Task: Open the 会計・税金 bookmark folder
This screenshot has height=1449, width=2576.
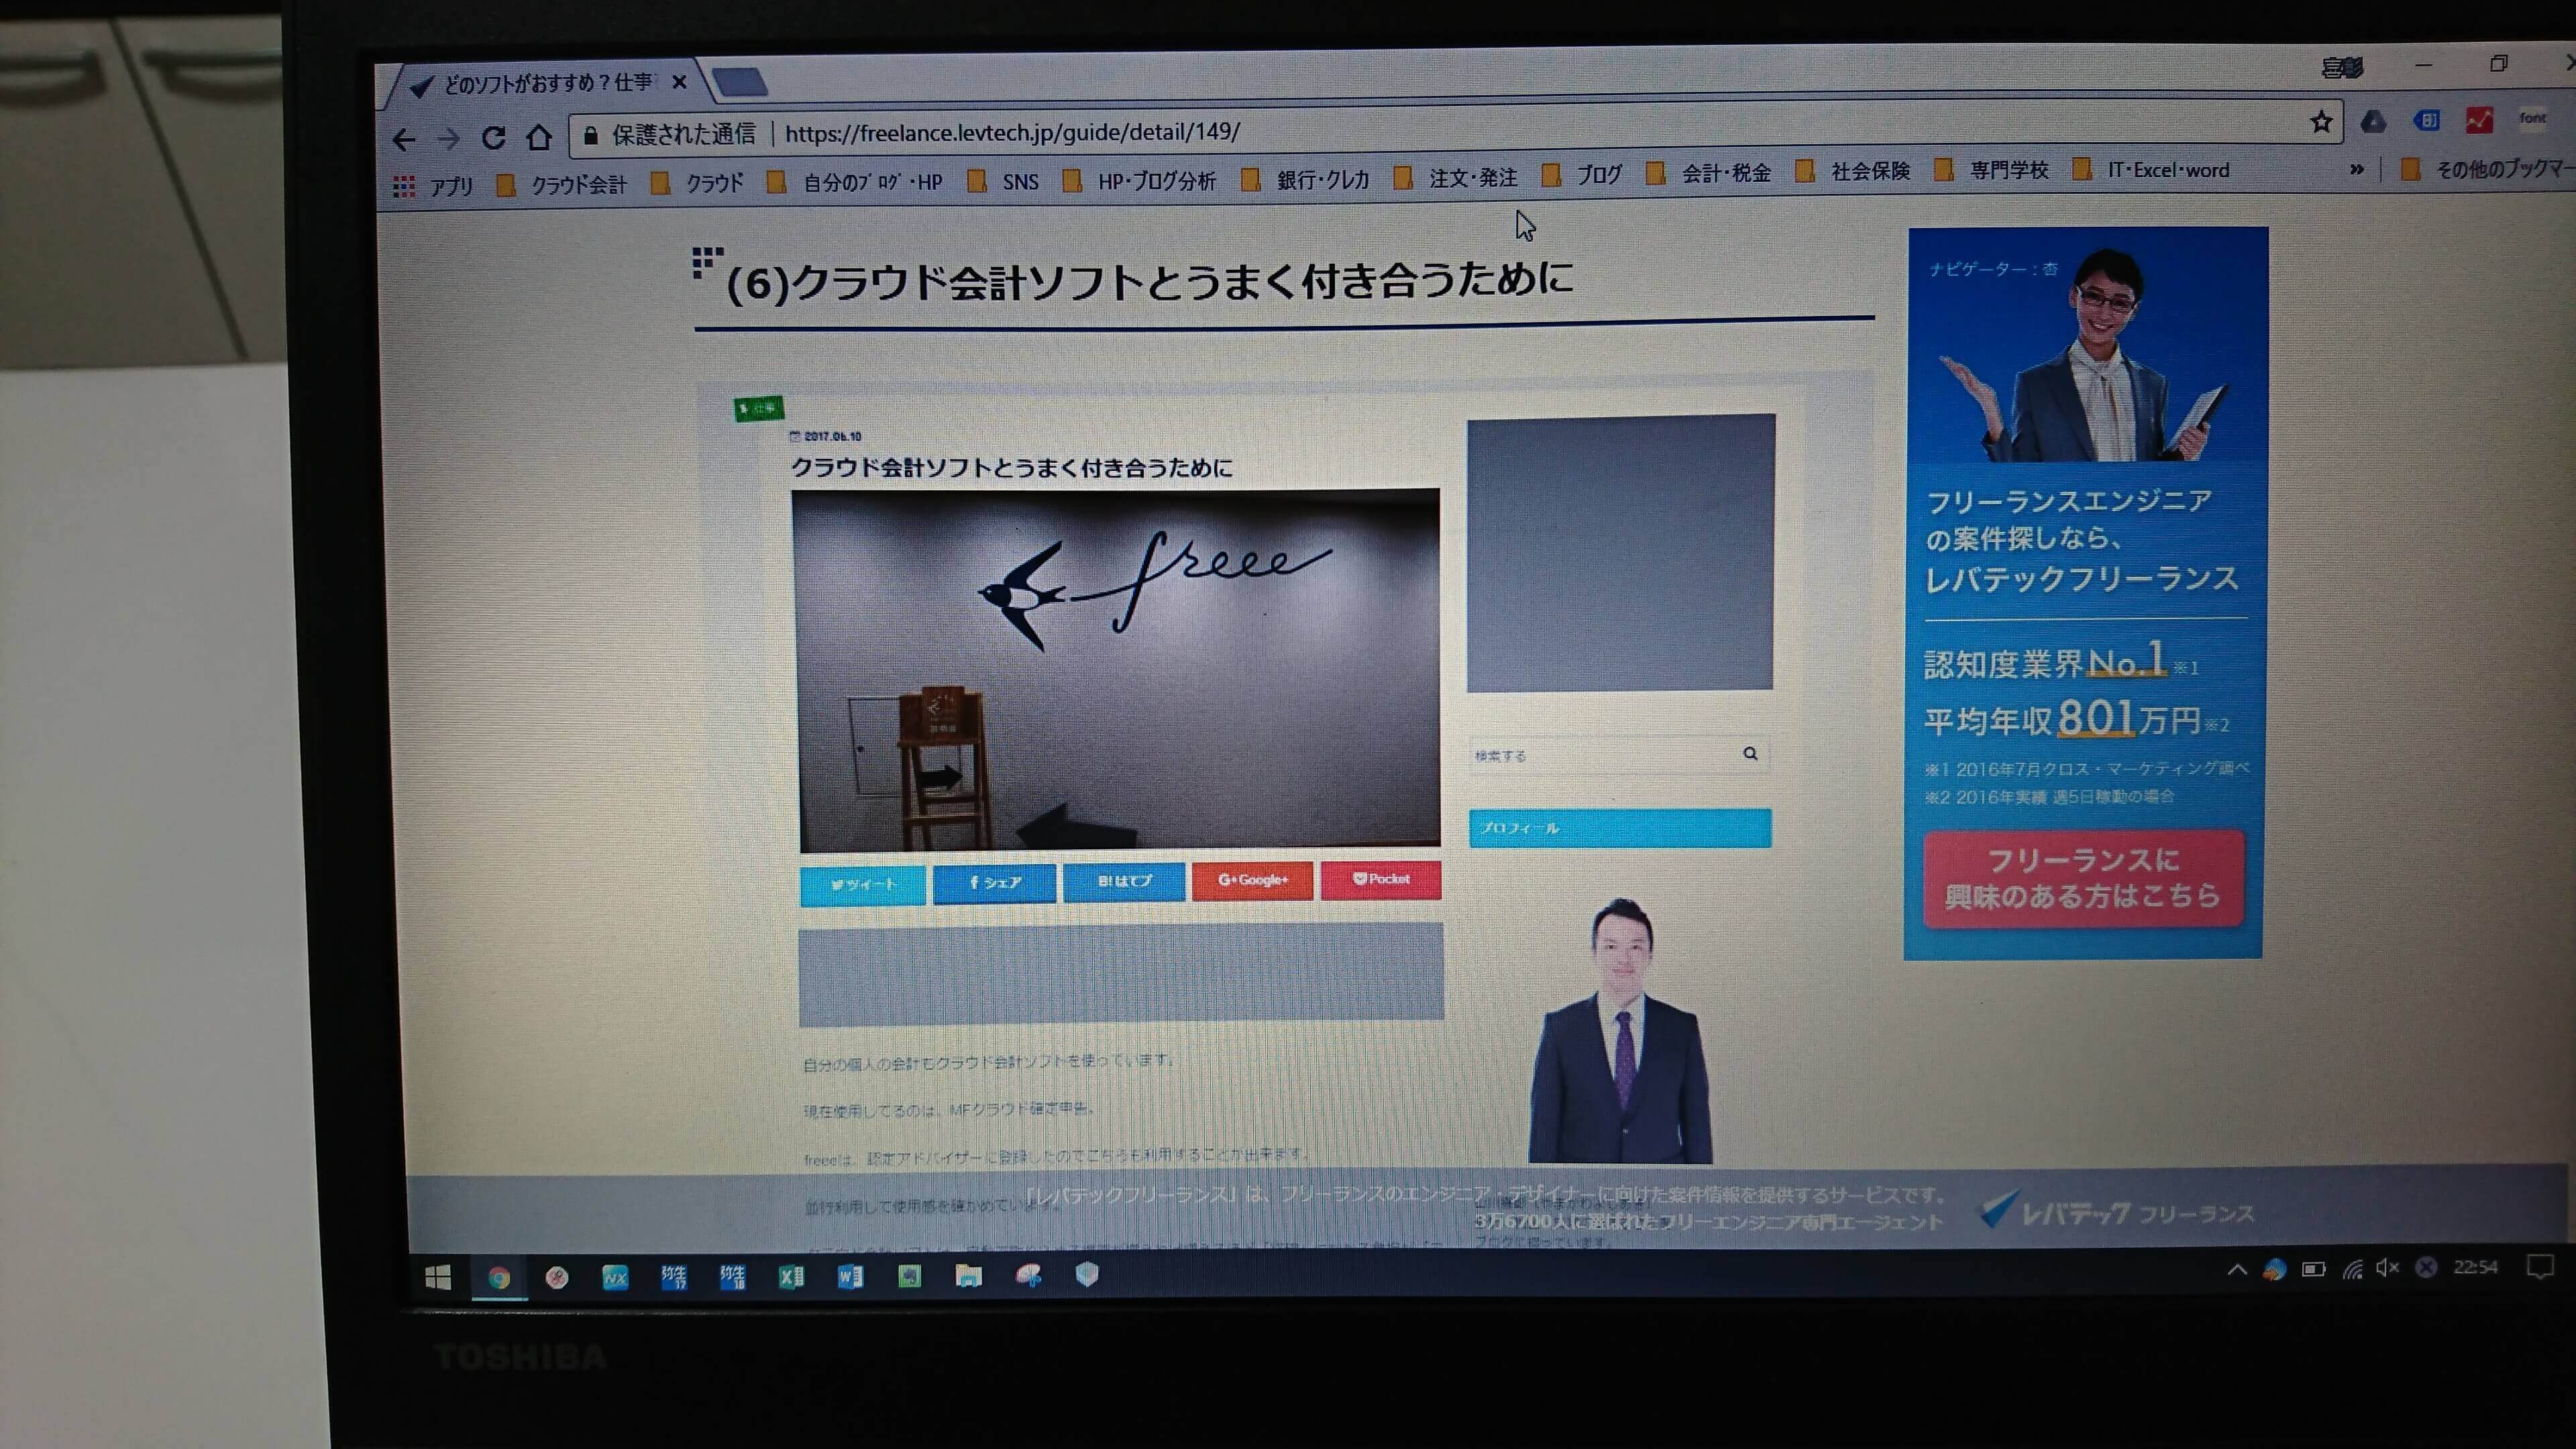Action: coord(1709,174)
